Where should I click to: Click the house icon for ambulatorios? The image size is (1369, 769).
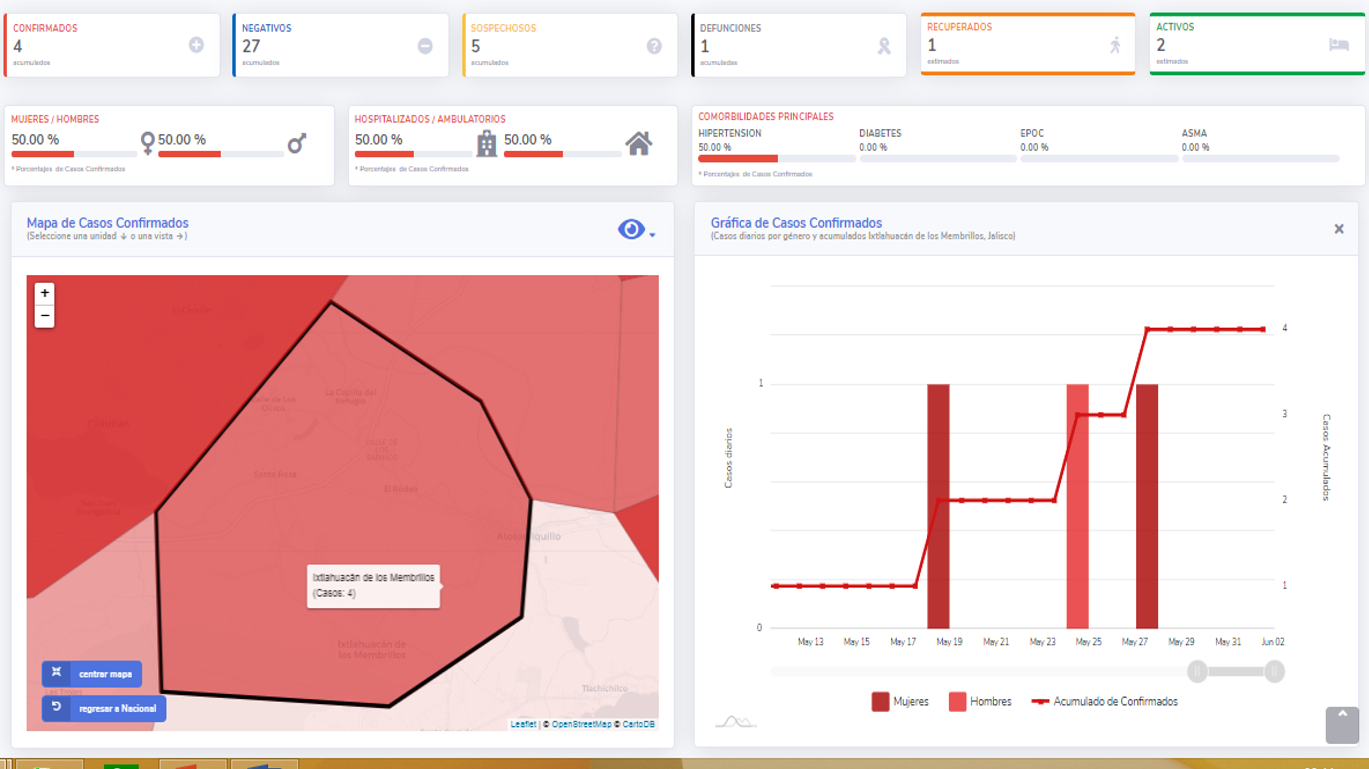[639, 144]
